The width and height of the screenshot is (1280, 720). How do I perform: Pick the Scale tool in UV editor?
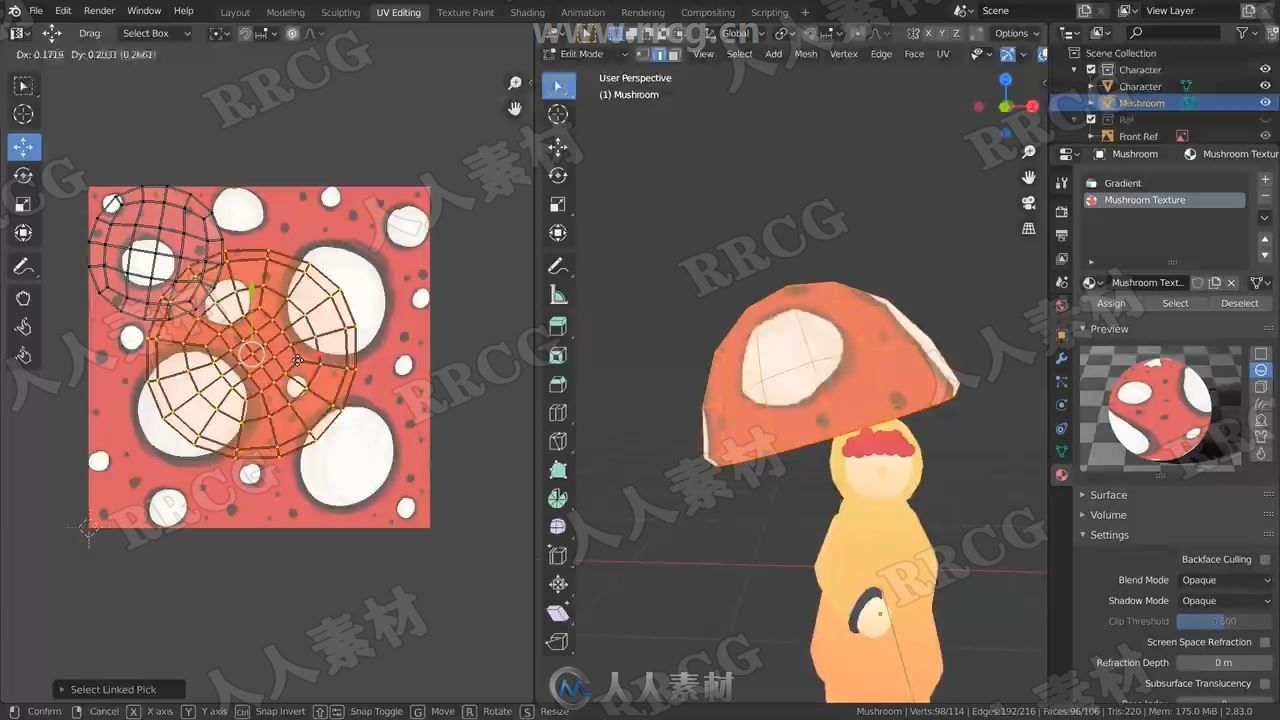24,204
